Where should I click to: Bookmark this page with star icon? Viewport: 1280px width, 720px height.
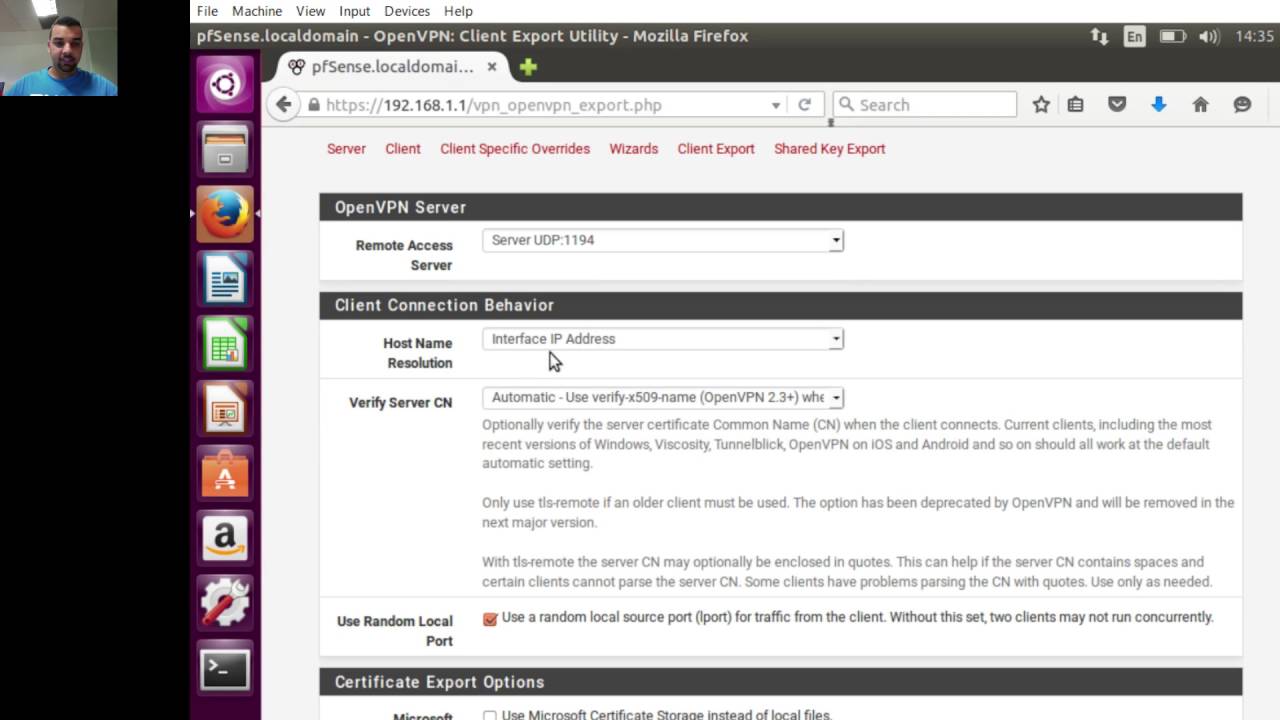tap(1041, 104)
